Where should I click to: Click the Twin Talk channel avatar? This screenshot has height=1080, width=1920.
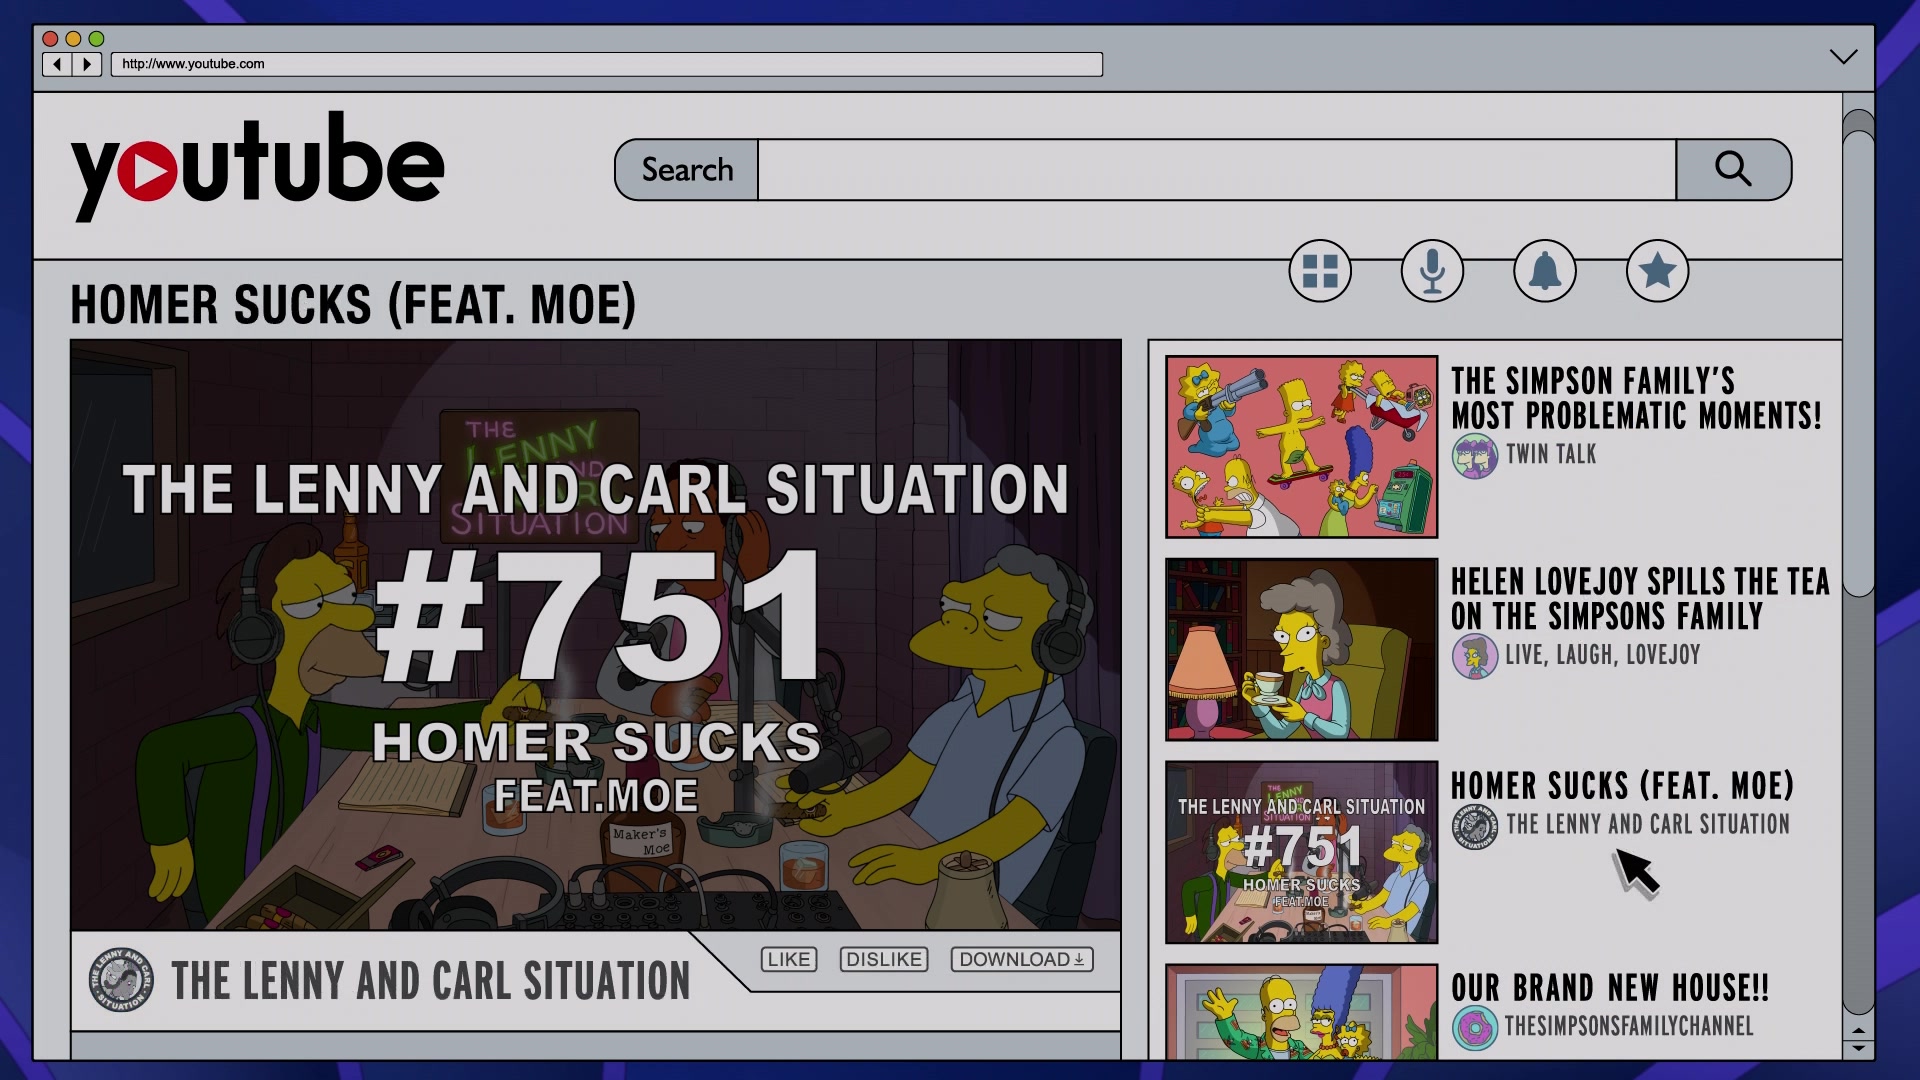1475,456
